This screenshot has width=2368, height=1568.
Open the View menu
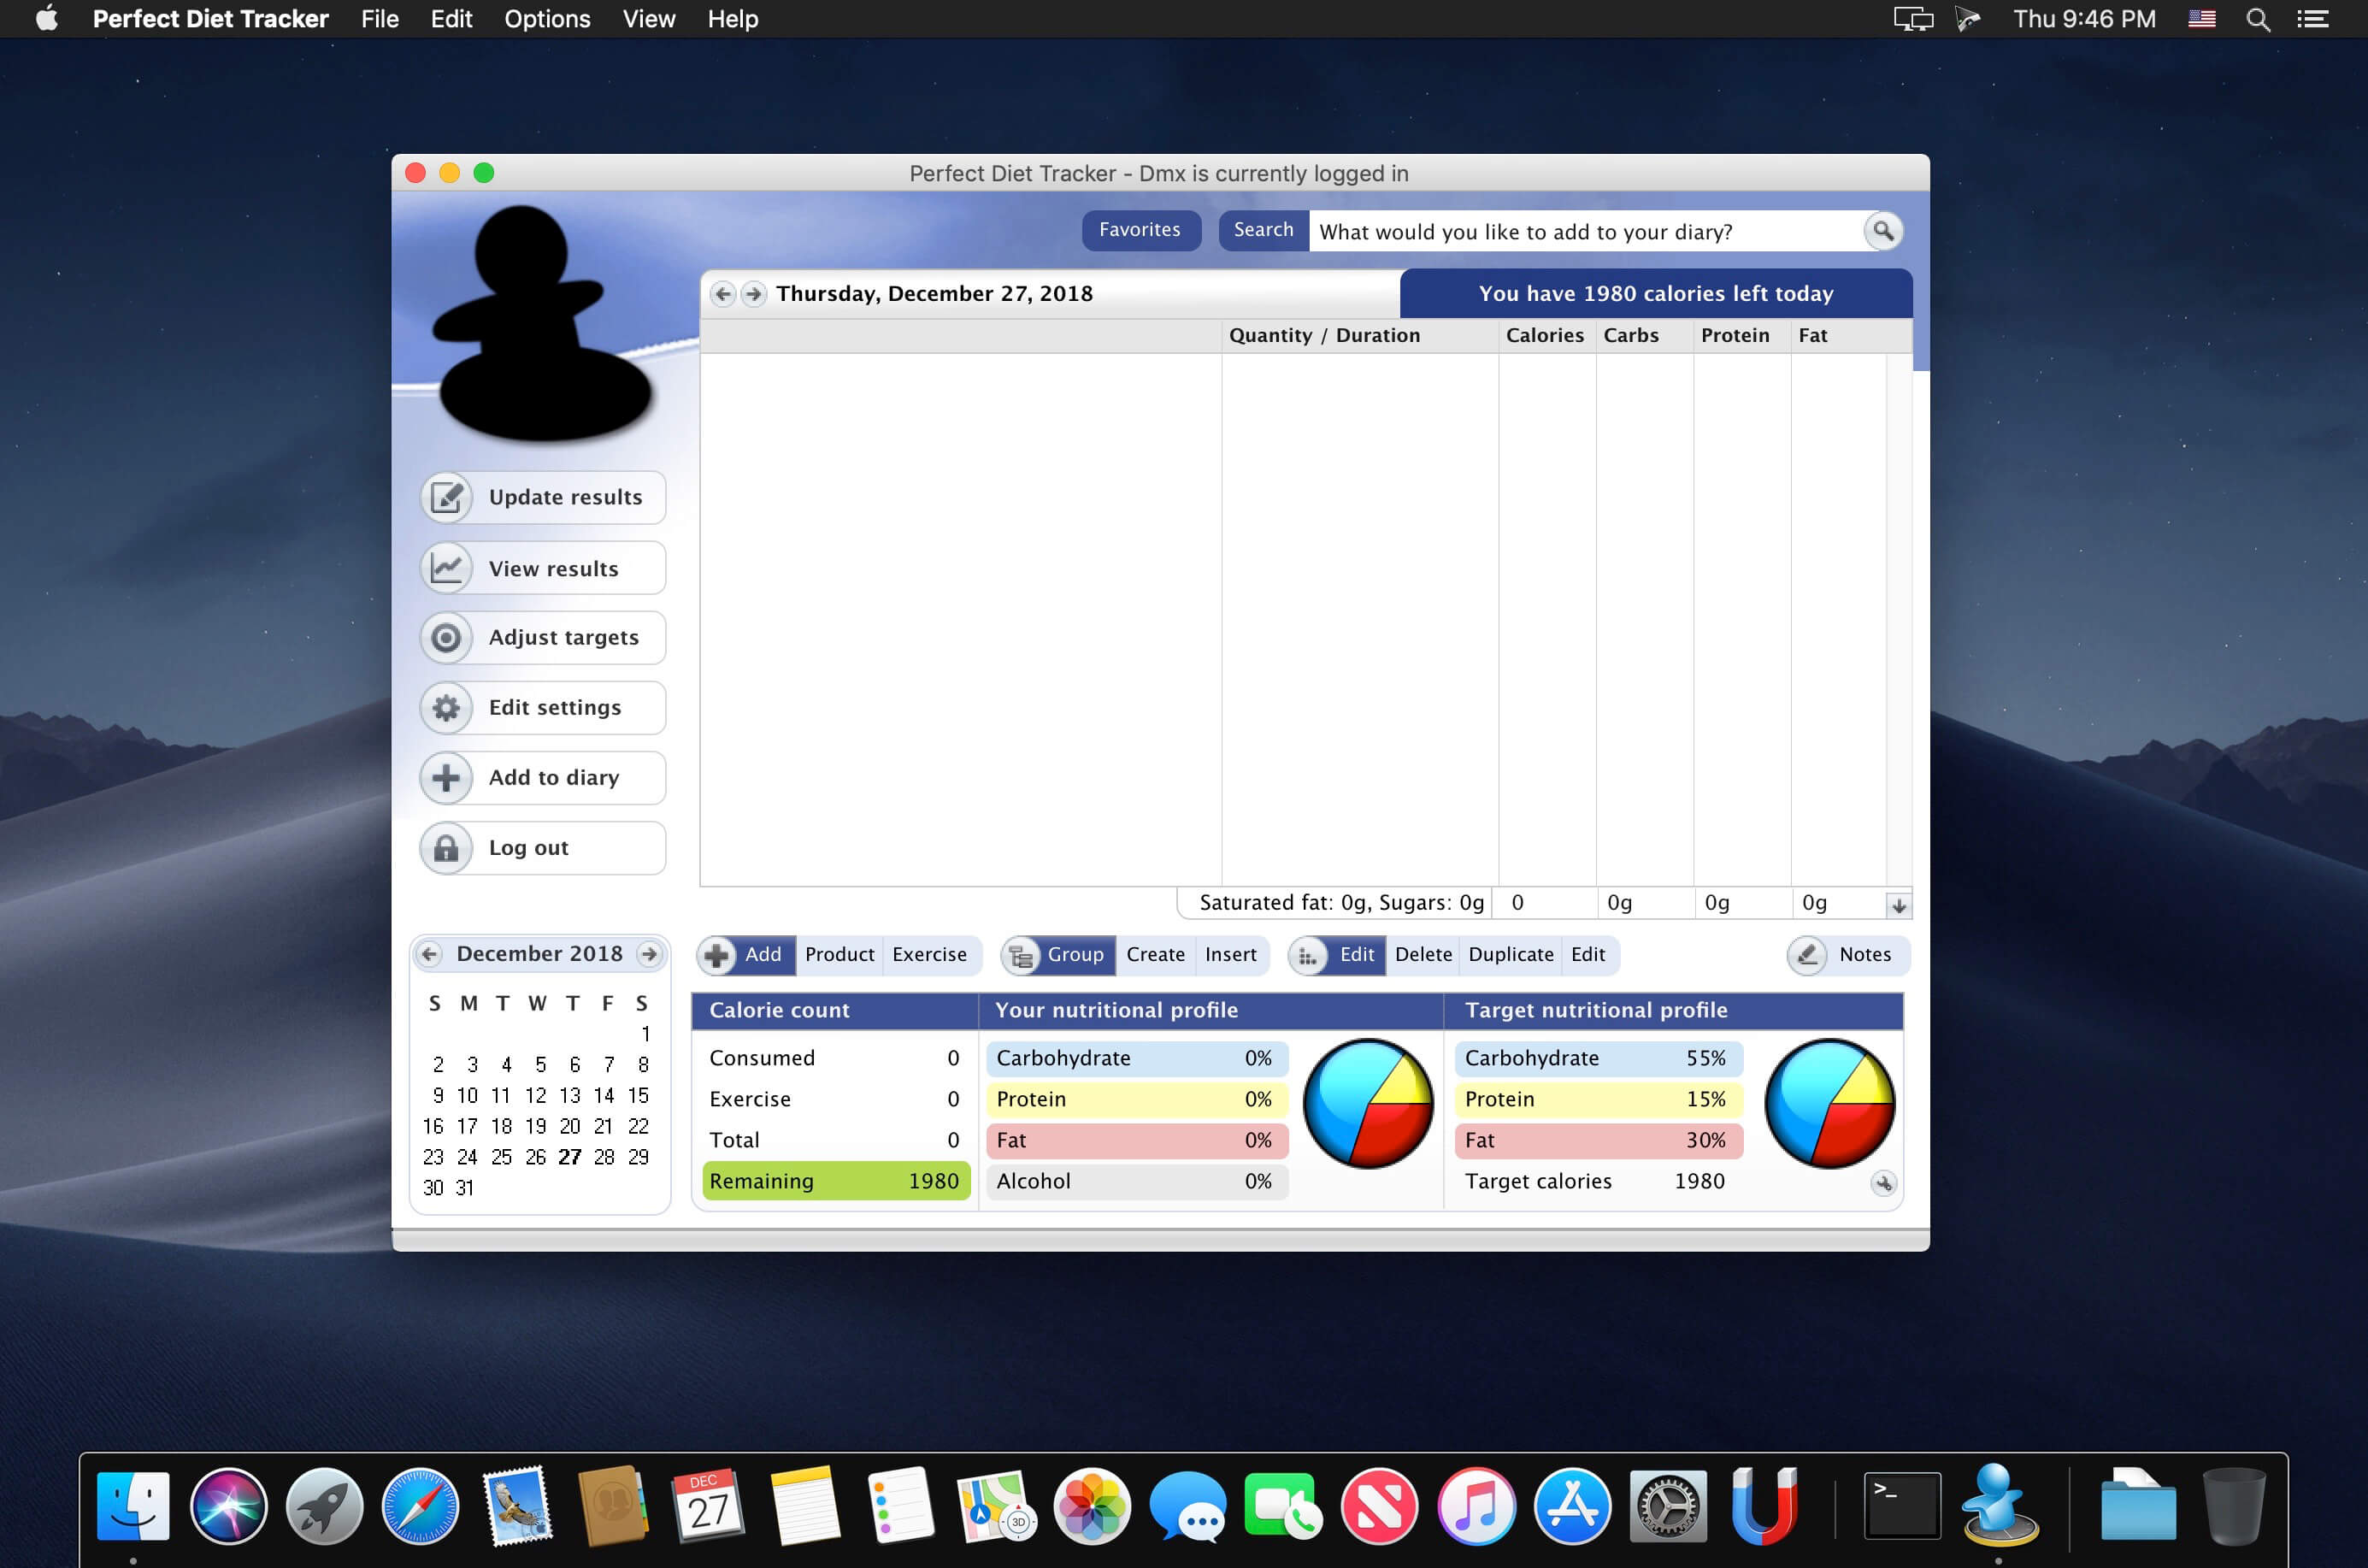tap(649, 19)
